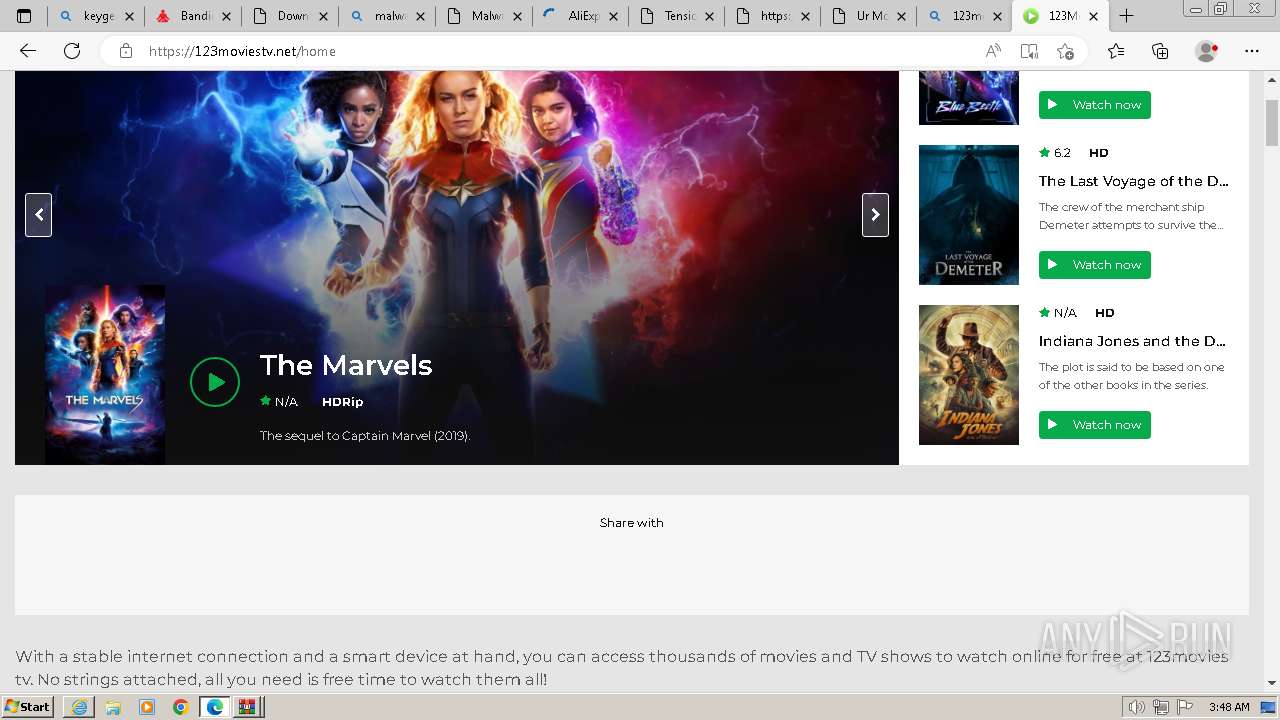Open The Last Voyage of the D... title

pos(1133,181)
